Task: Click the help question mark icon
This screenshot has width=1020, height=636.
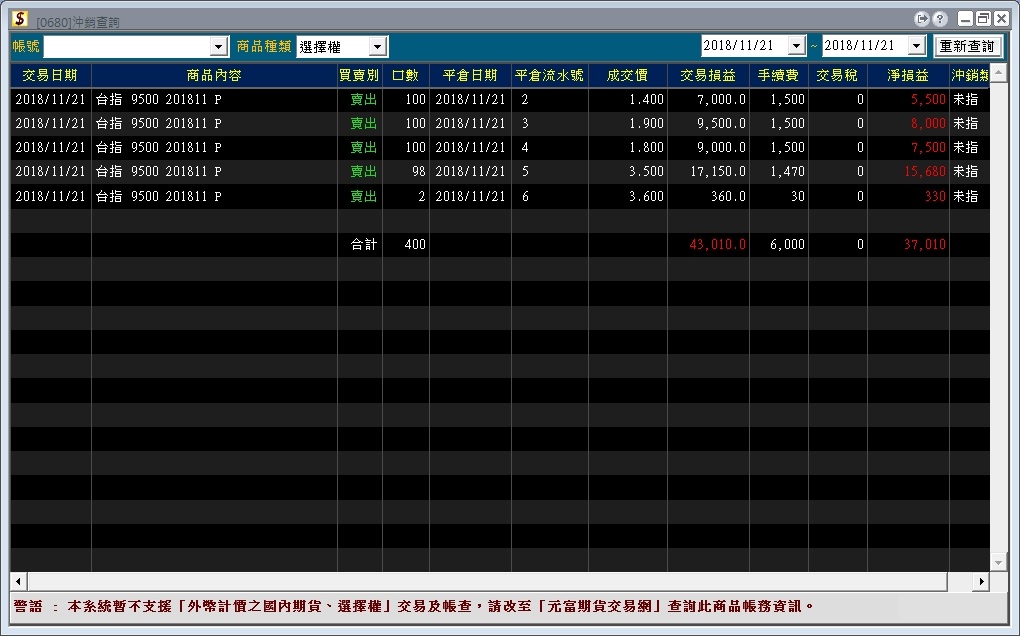Action: (x=939, y=19)
